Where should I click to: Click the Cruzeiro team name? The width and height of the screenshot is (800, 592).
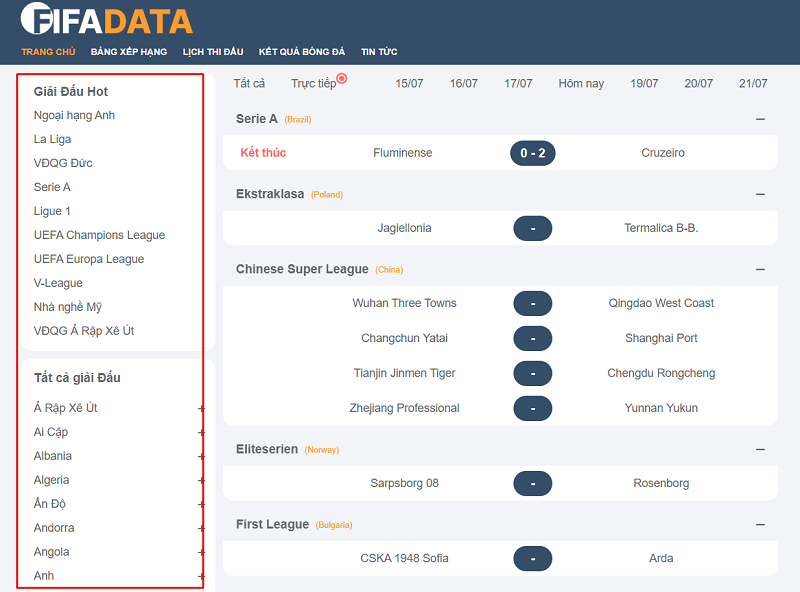coord(663,153)
